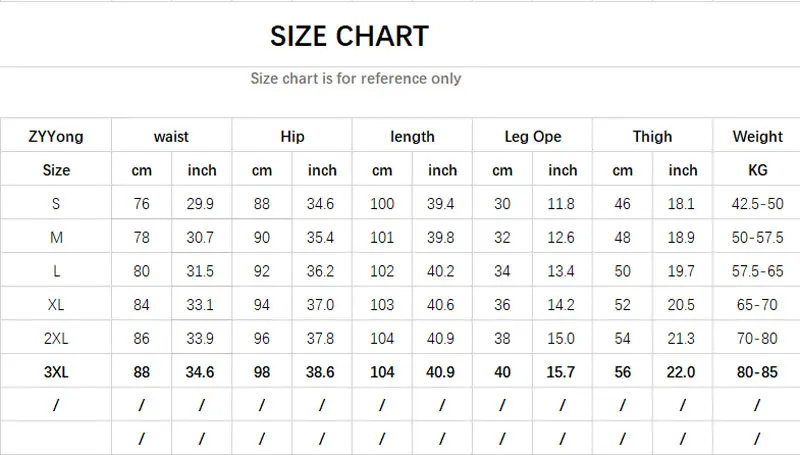Screen dimensions: 800x455
Task: Click the weight cell 80-85
Action: [757, 372]
